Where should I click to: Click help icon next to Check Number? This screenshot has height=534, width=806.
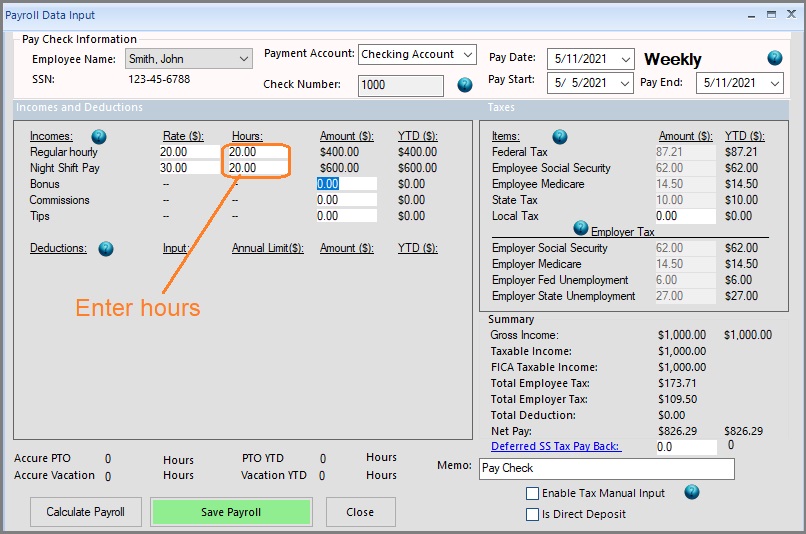[465, 85]
